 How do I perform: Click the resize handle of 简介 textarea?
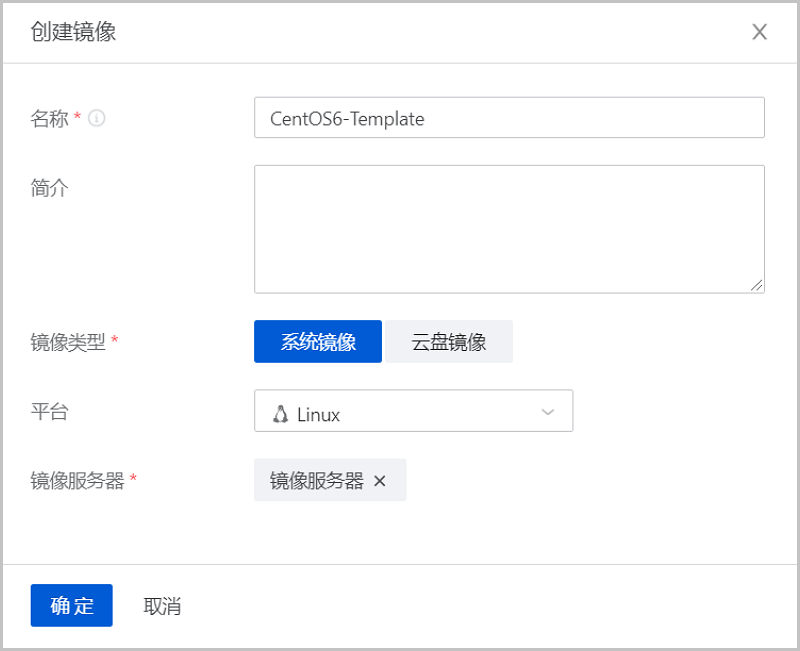point(757,285)
